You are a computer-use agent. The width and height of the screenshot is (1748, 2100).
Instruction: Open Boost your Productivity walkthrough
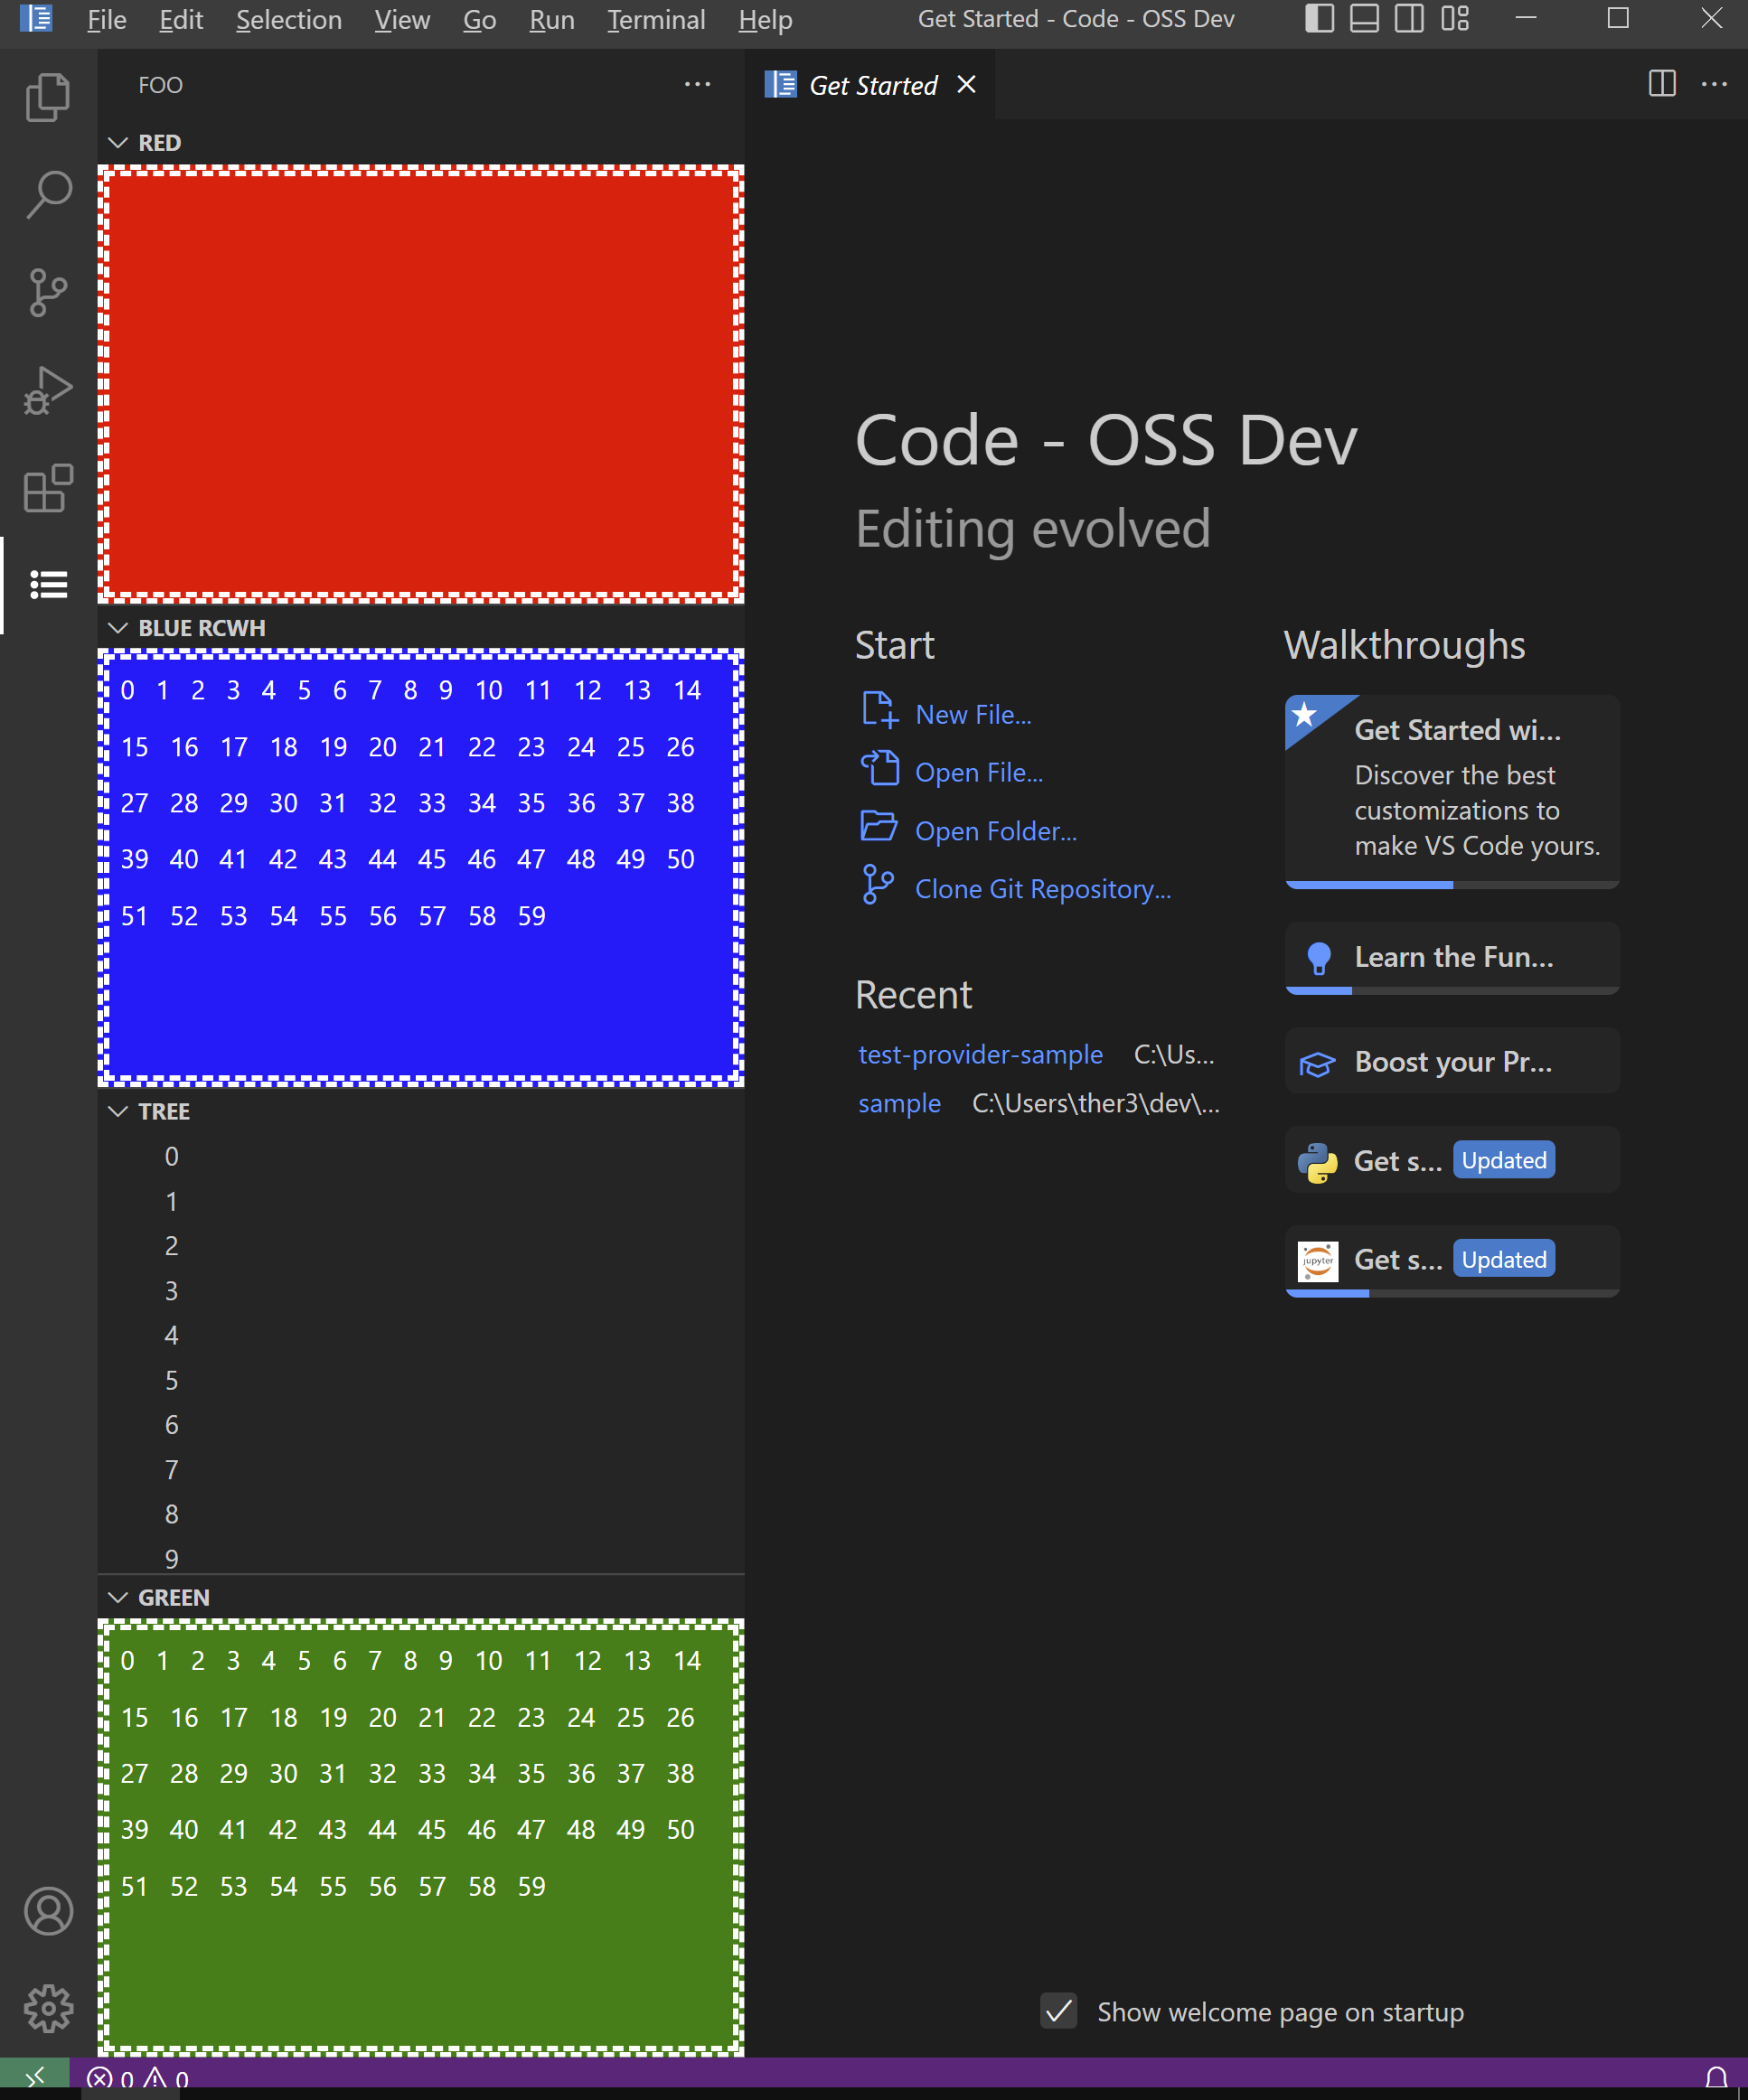click(x=1452, y=1061)
